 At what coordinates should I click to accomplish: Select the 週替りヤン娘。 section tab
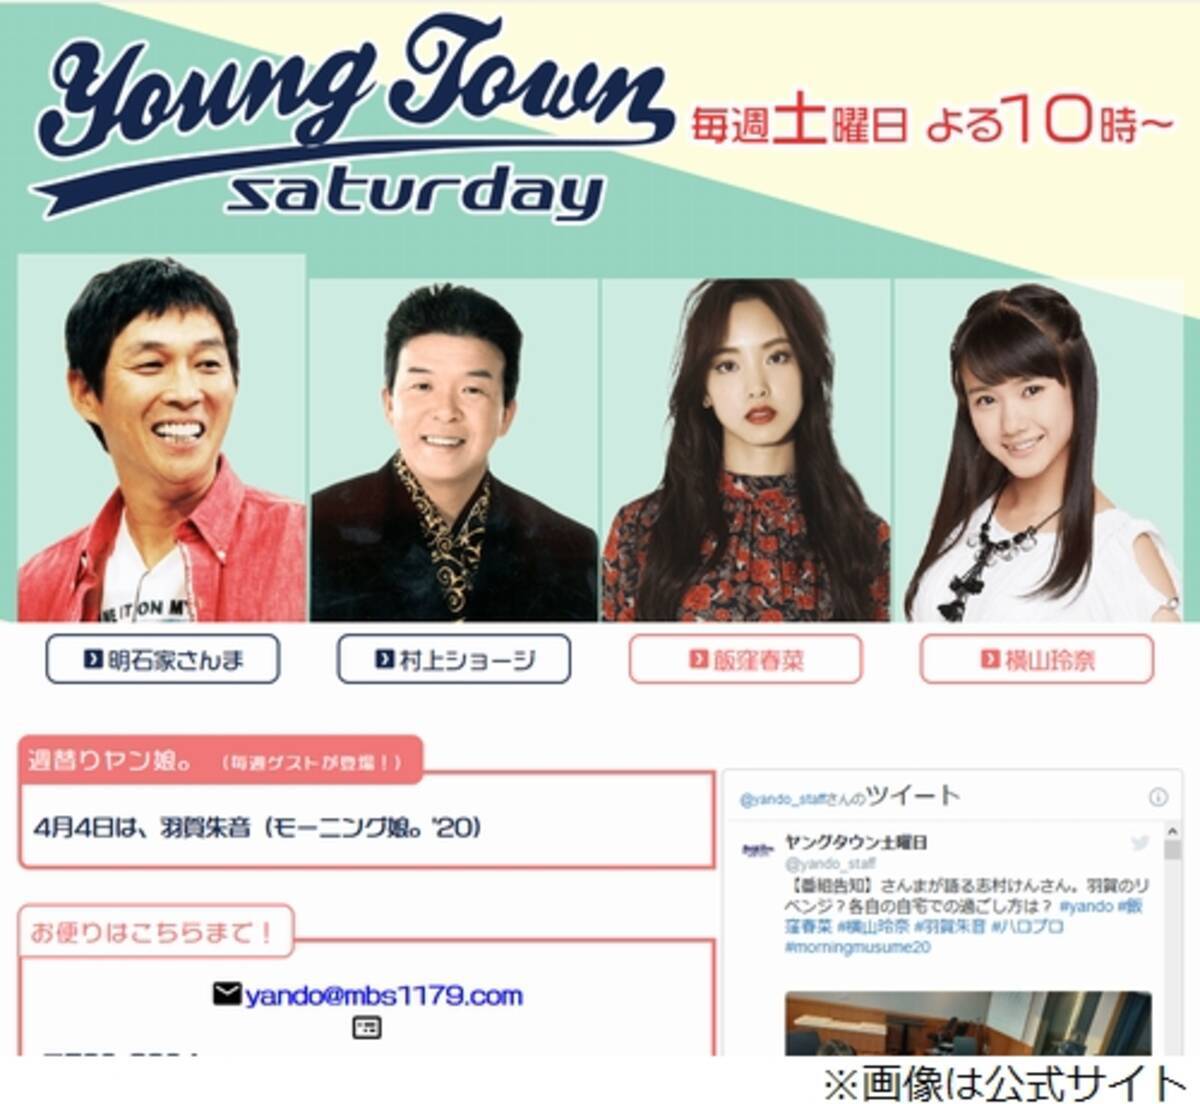[x=220, y=761]
